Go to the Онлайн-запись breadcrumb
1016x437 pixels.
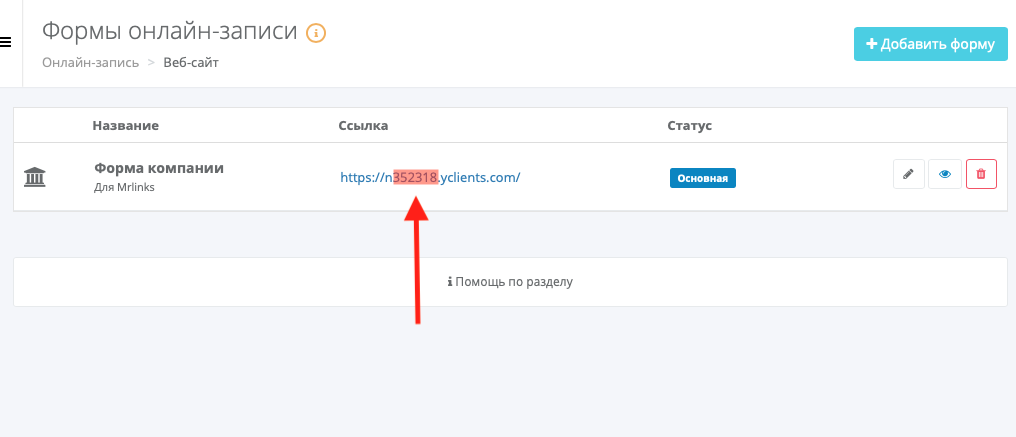pos(90,62)
